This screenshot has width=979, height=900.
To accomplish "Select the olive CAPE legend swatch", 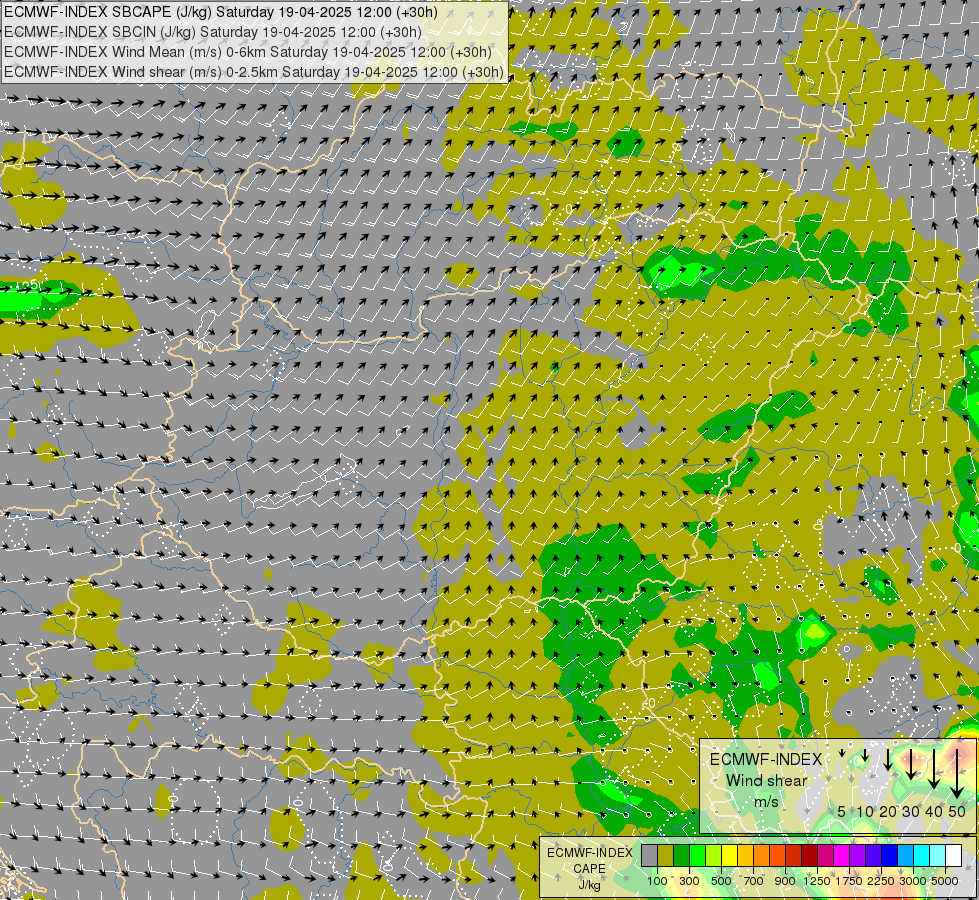I will (666, 855).
